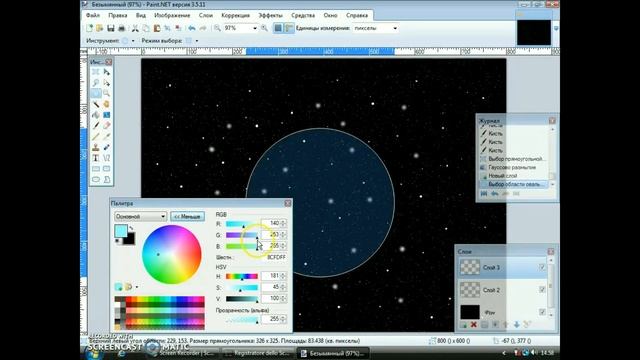Toggle visibility checkbox of Слой 2

[542, 289]
